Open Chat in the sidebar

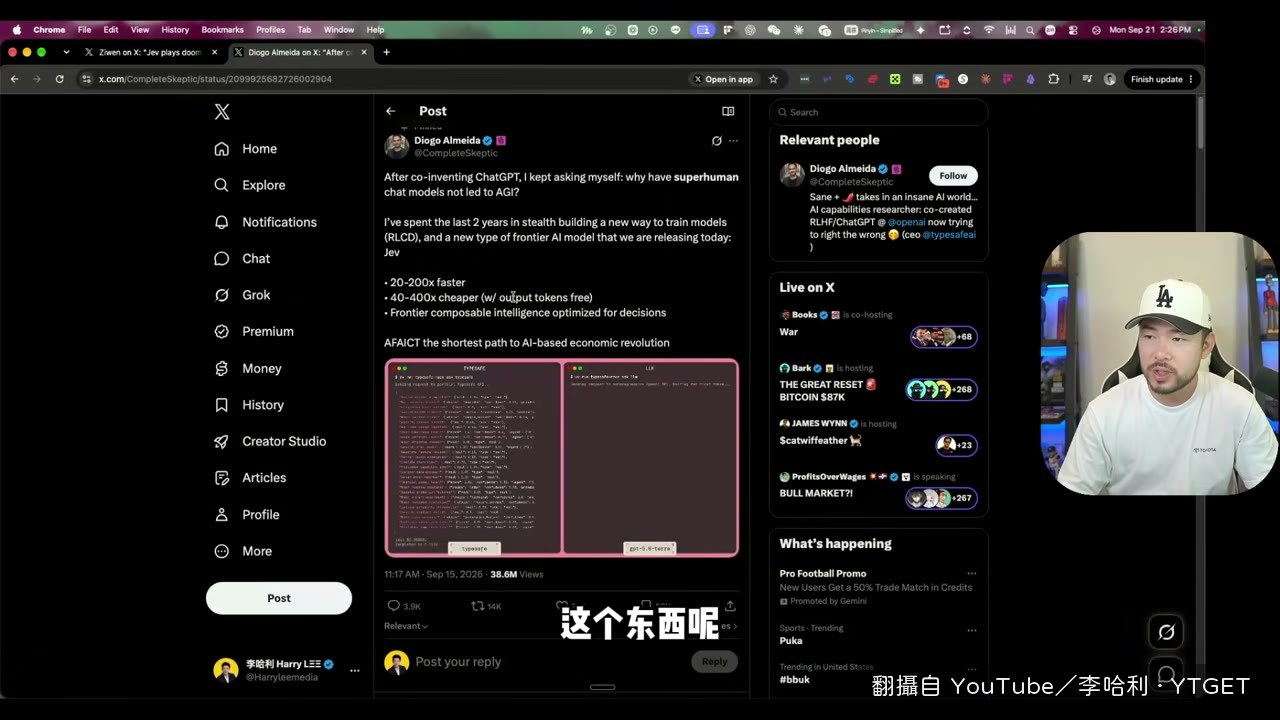click(242, 258)
